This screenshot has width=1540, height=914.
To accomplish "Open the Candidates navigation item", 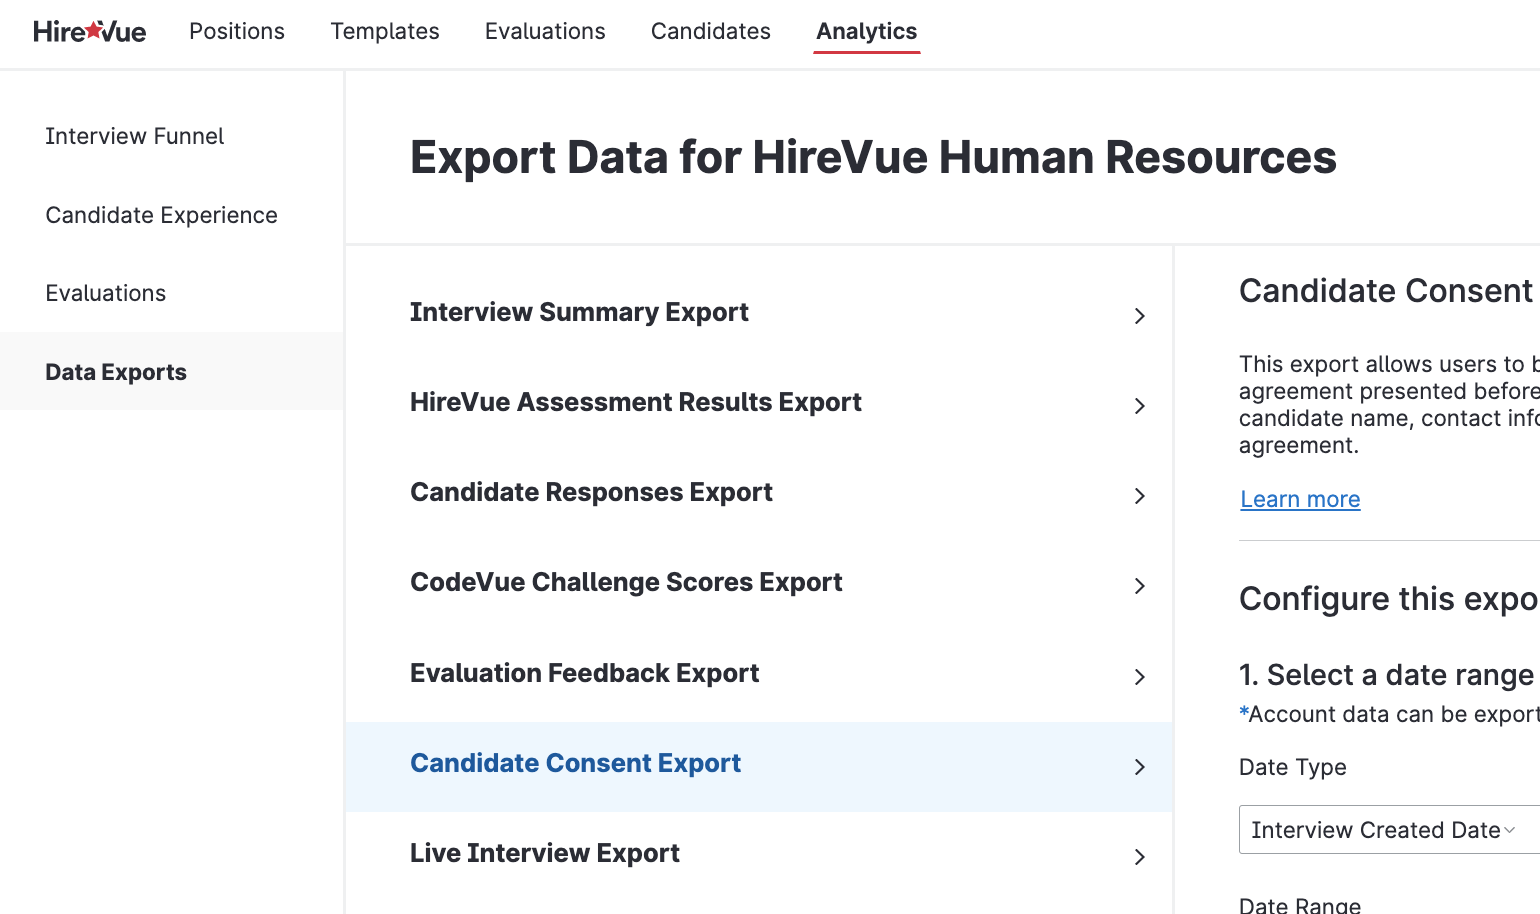I will coord(711,31).
